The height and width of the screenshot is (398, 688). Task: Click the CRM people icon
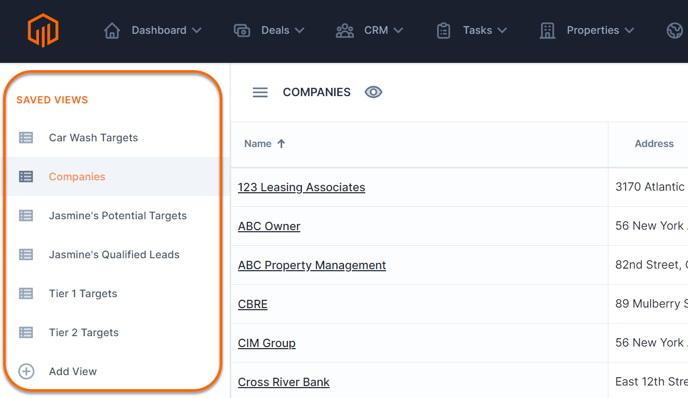tap(345, 30)
